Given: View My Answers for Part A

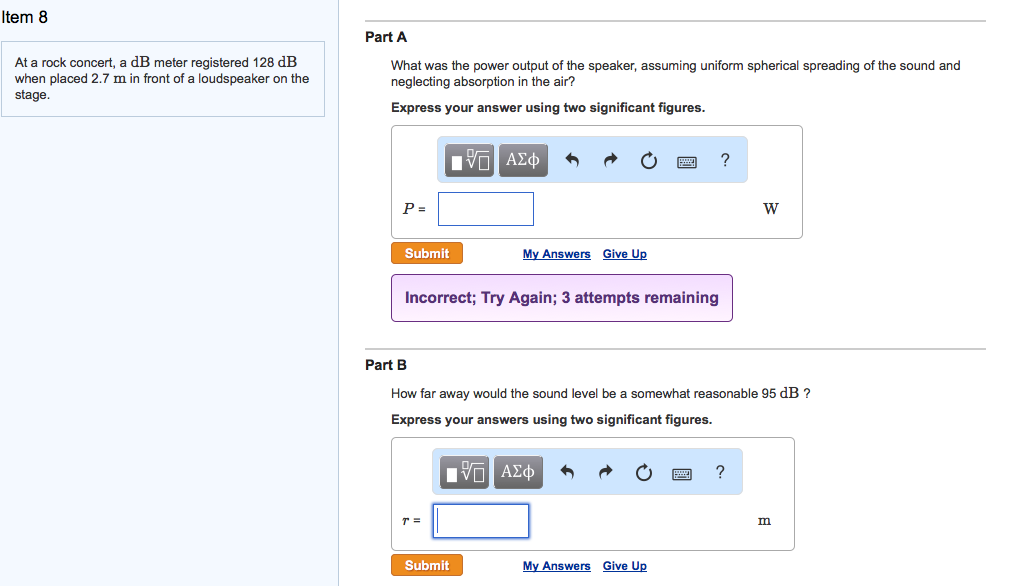Looking at the screenshot, I should (x=556, y=254).
